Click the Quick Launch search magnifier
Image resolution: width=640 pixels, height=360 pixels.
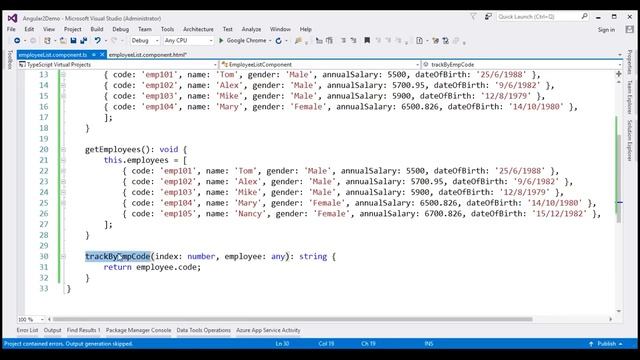pos(584,16)
